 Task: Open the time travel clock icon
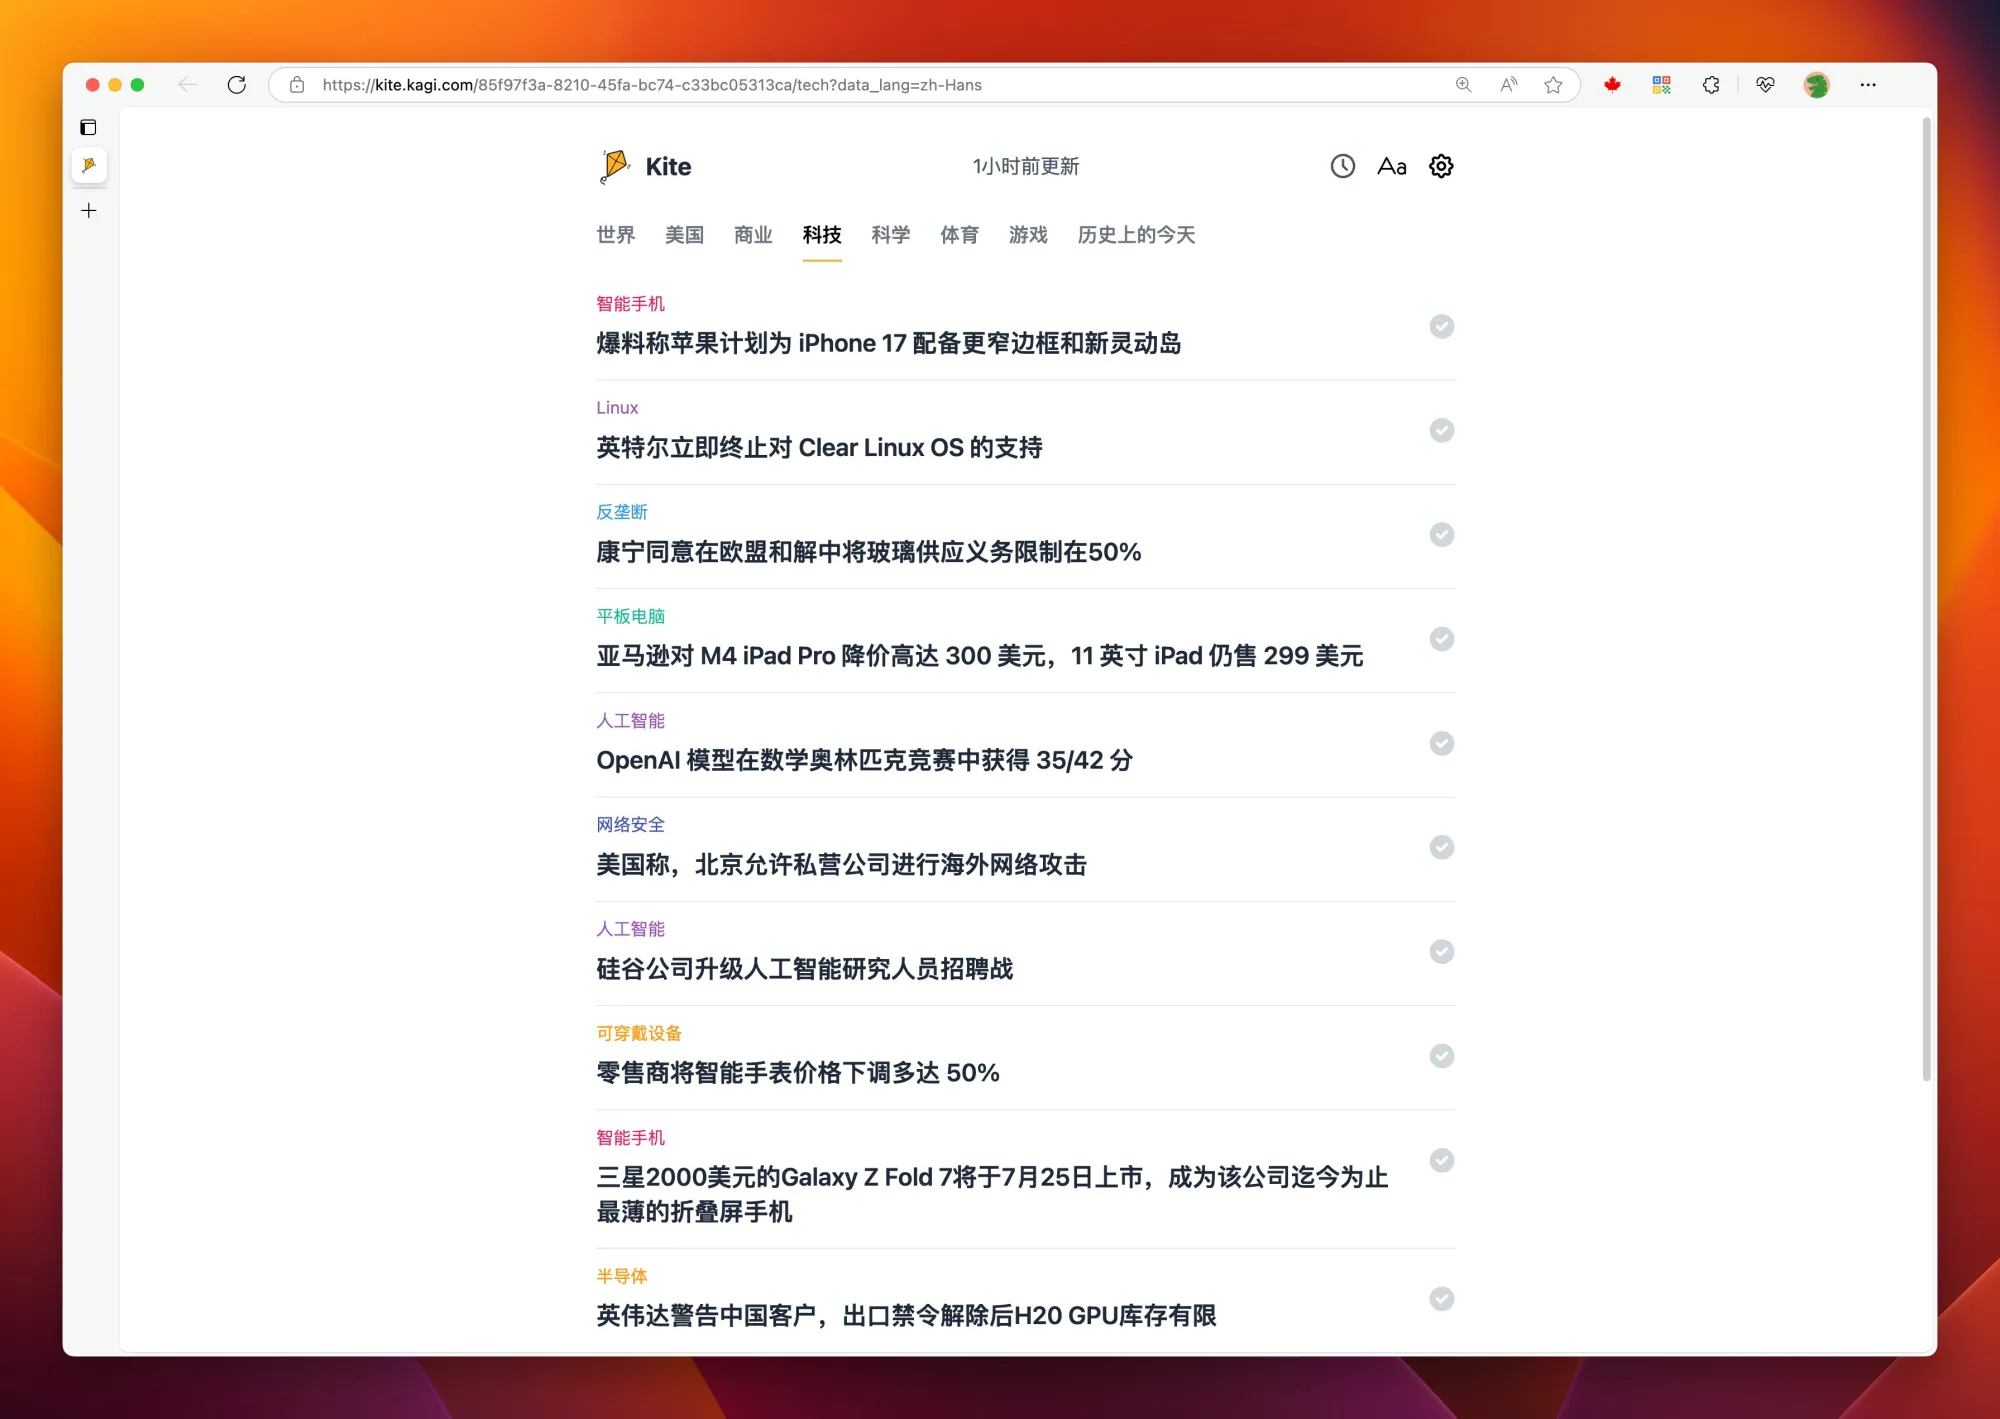pos(1342,166)
